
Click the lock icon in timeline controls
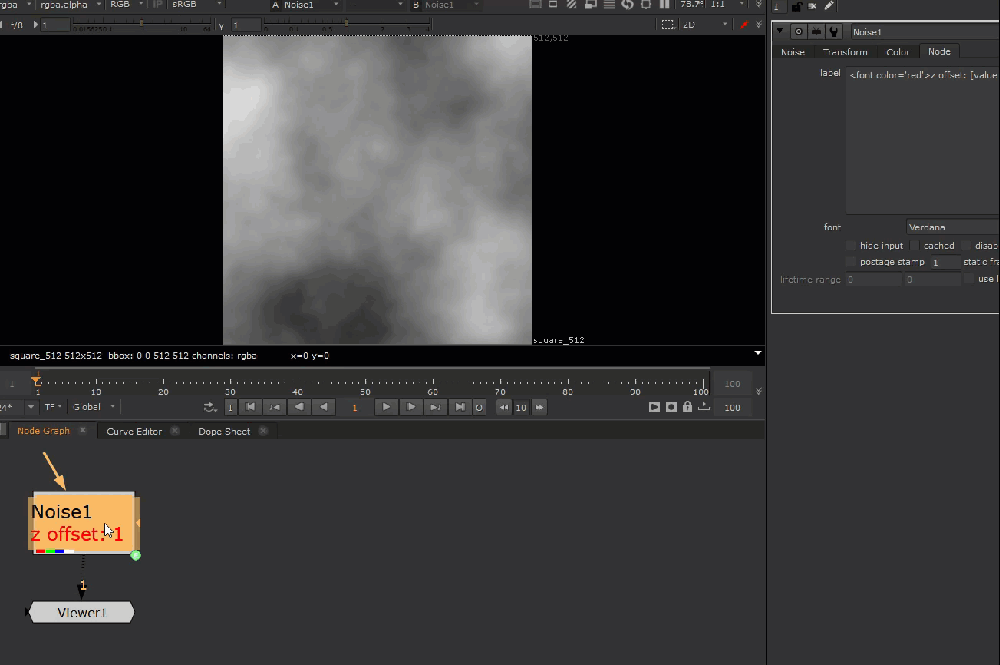point(687,407)
